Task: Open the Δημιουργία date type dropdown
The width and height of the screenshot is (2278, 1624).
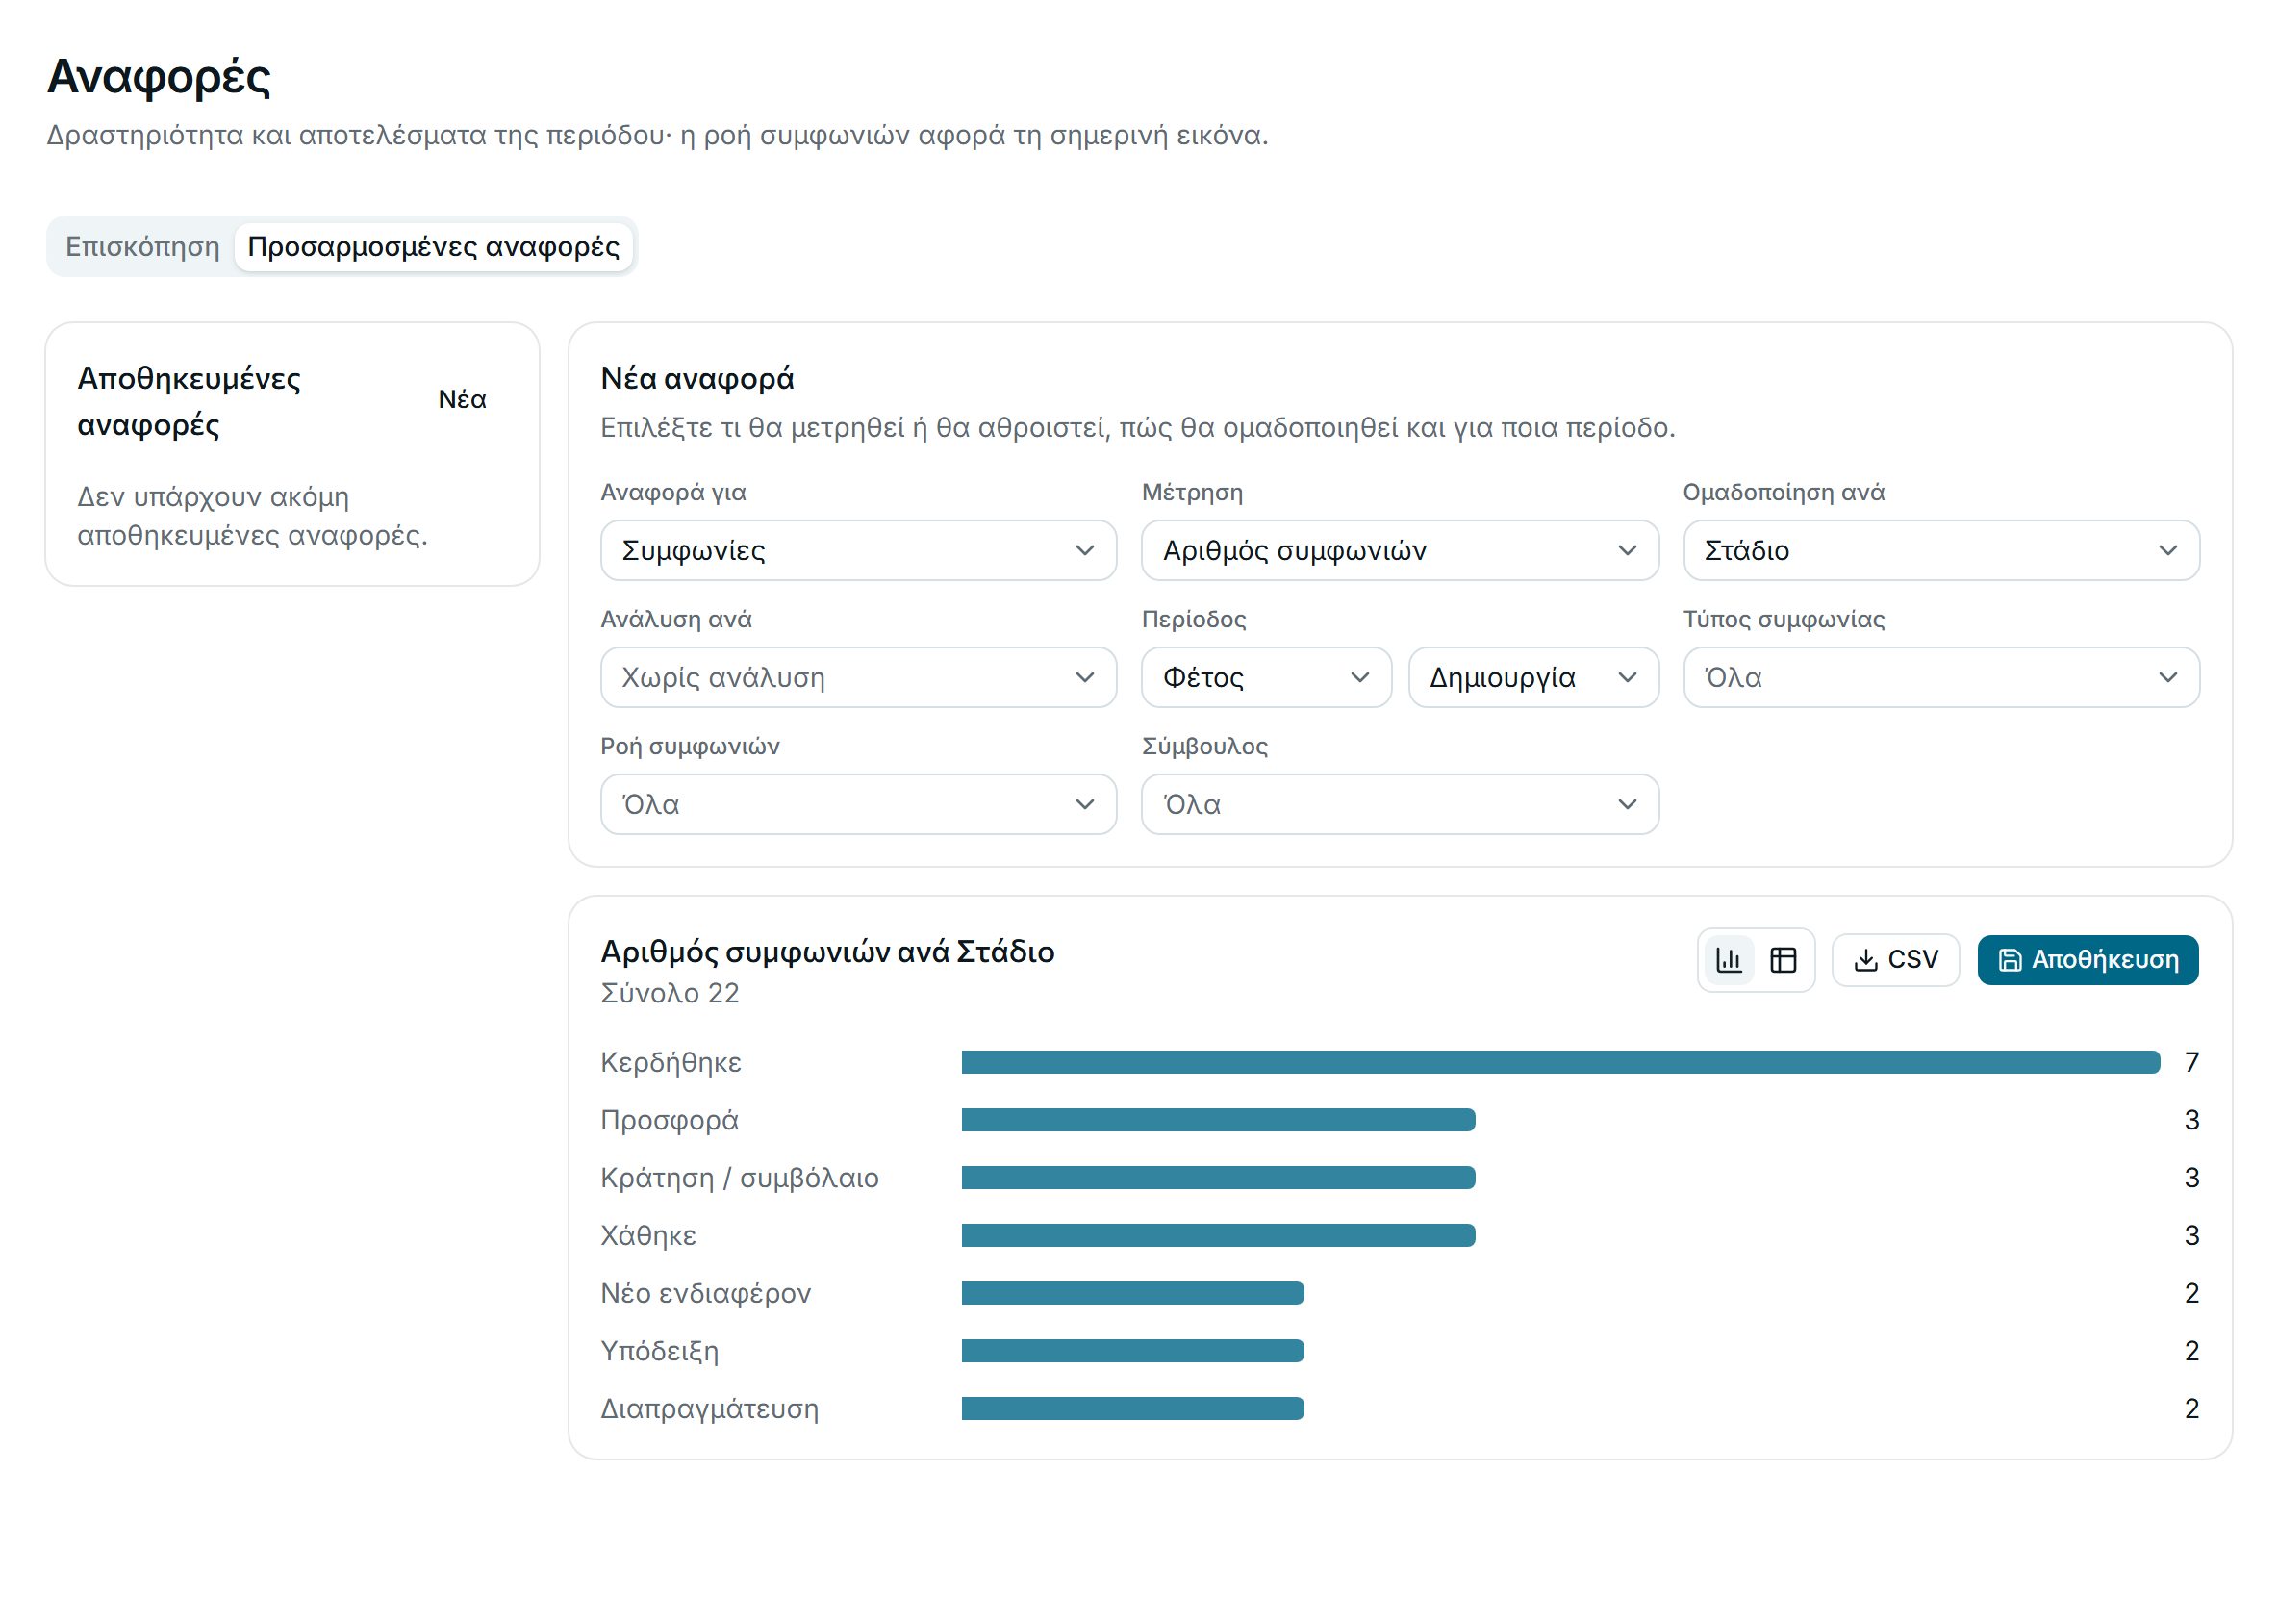Action: [x=1534, y=677]
